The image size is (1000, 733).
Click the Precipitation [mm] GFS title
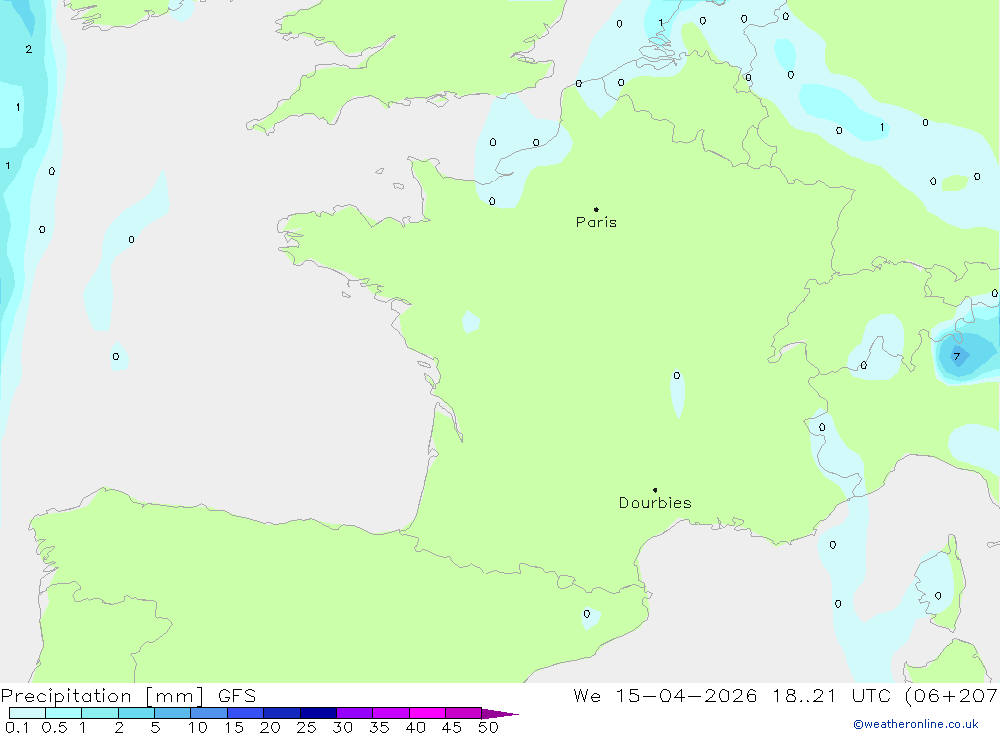click(x=128, y=695)
